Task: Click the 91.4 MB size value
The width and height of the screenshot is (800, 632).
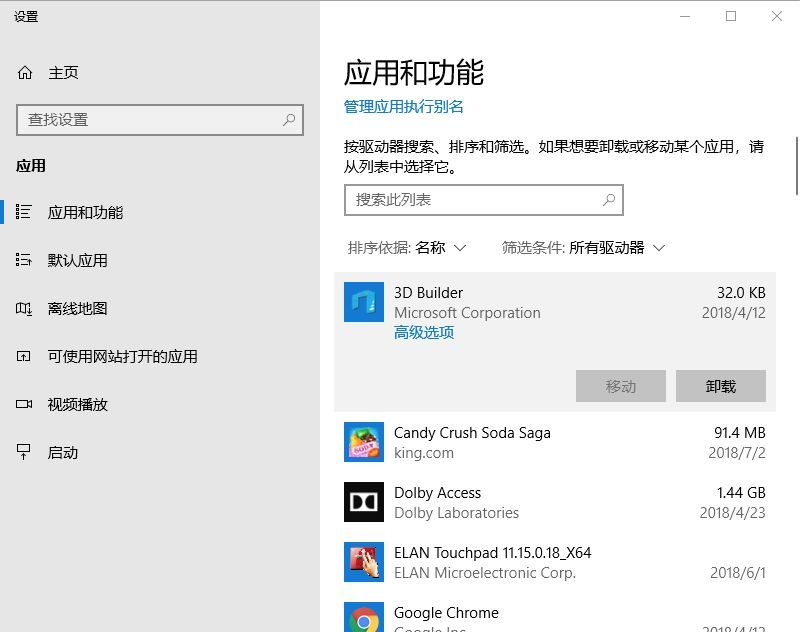Action: (740, 433)
